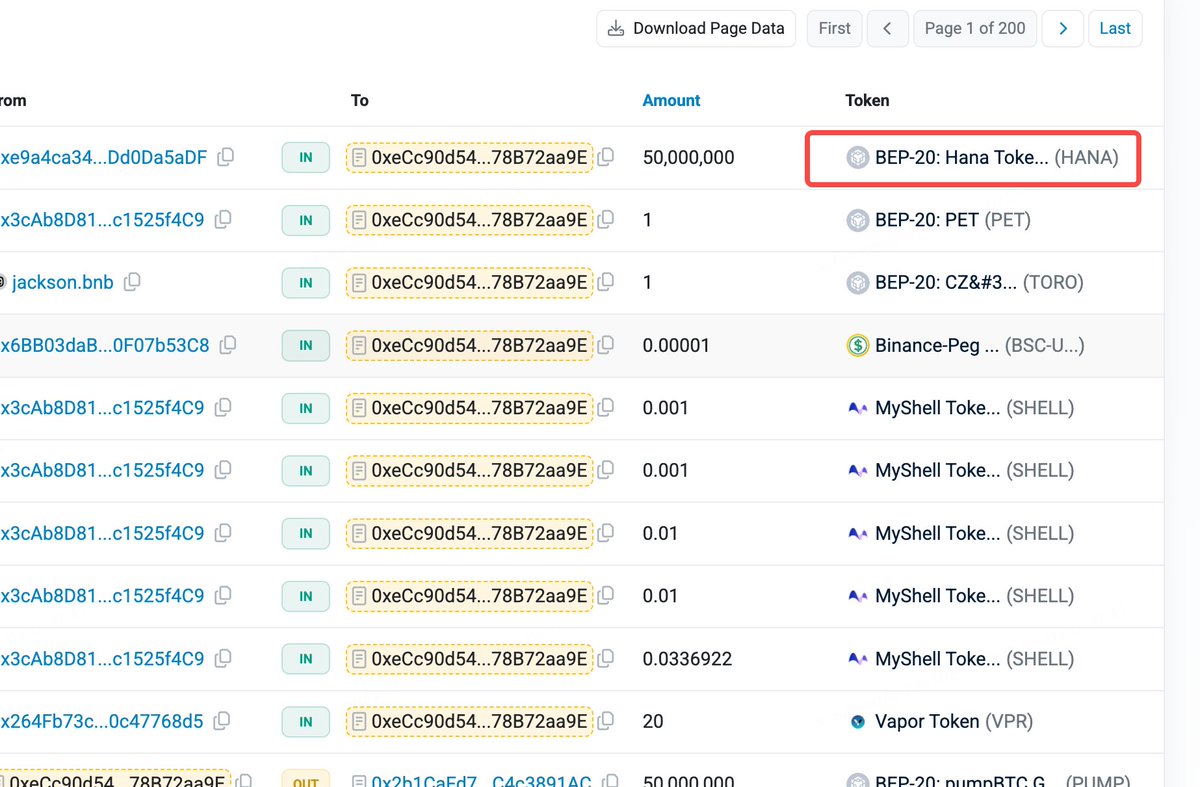This screenshot has width=1200, height=787.
Task: Copy the jackson.bnb address
Action: [x=132, y=282]
